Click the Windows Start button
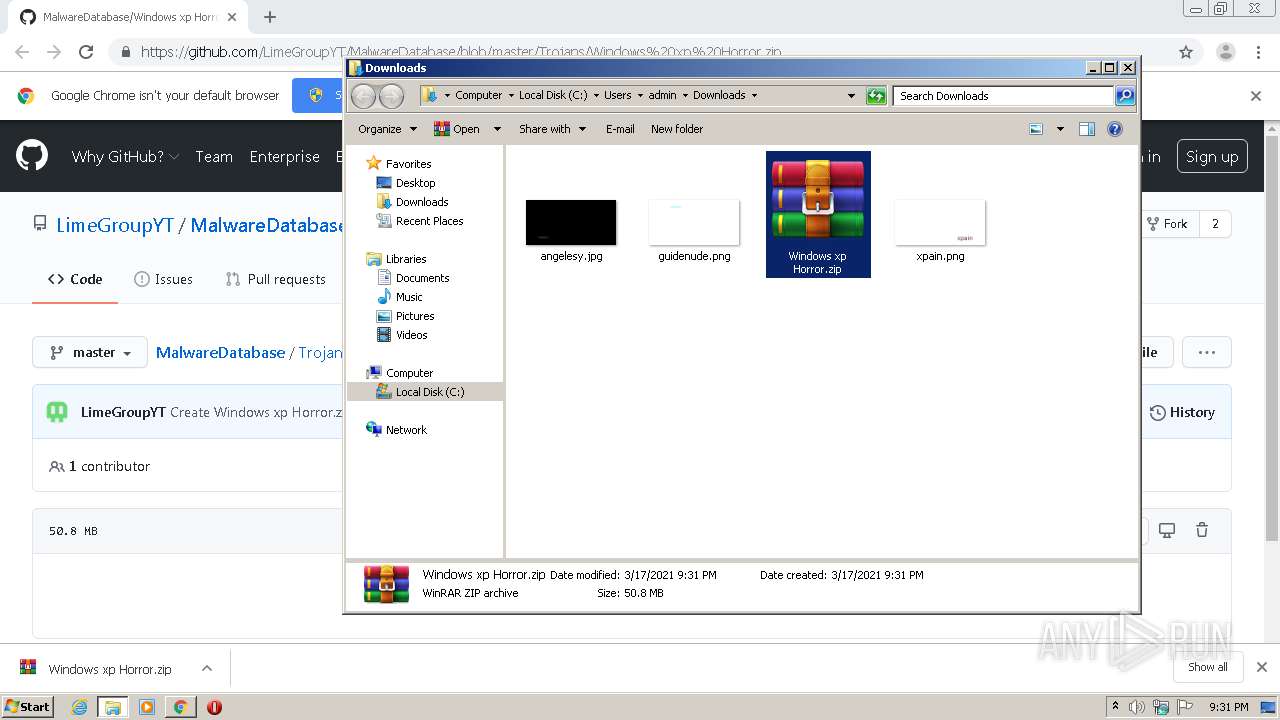Image resolution: width=1280 pixels, height=720 pixels. coord(28,706)
